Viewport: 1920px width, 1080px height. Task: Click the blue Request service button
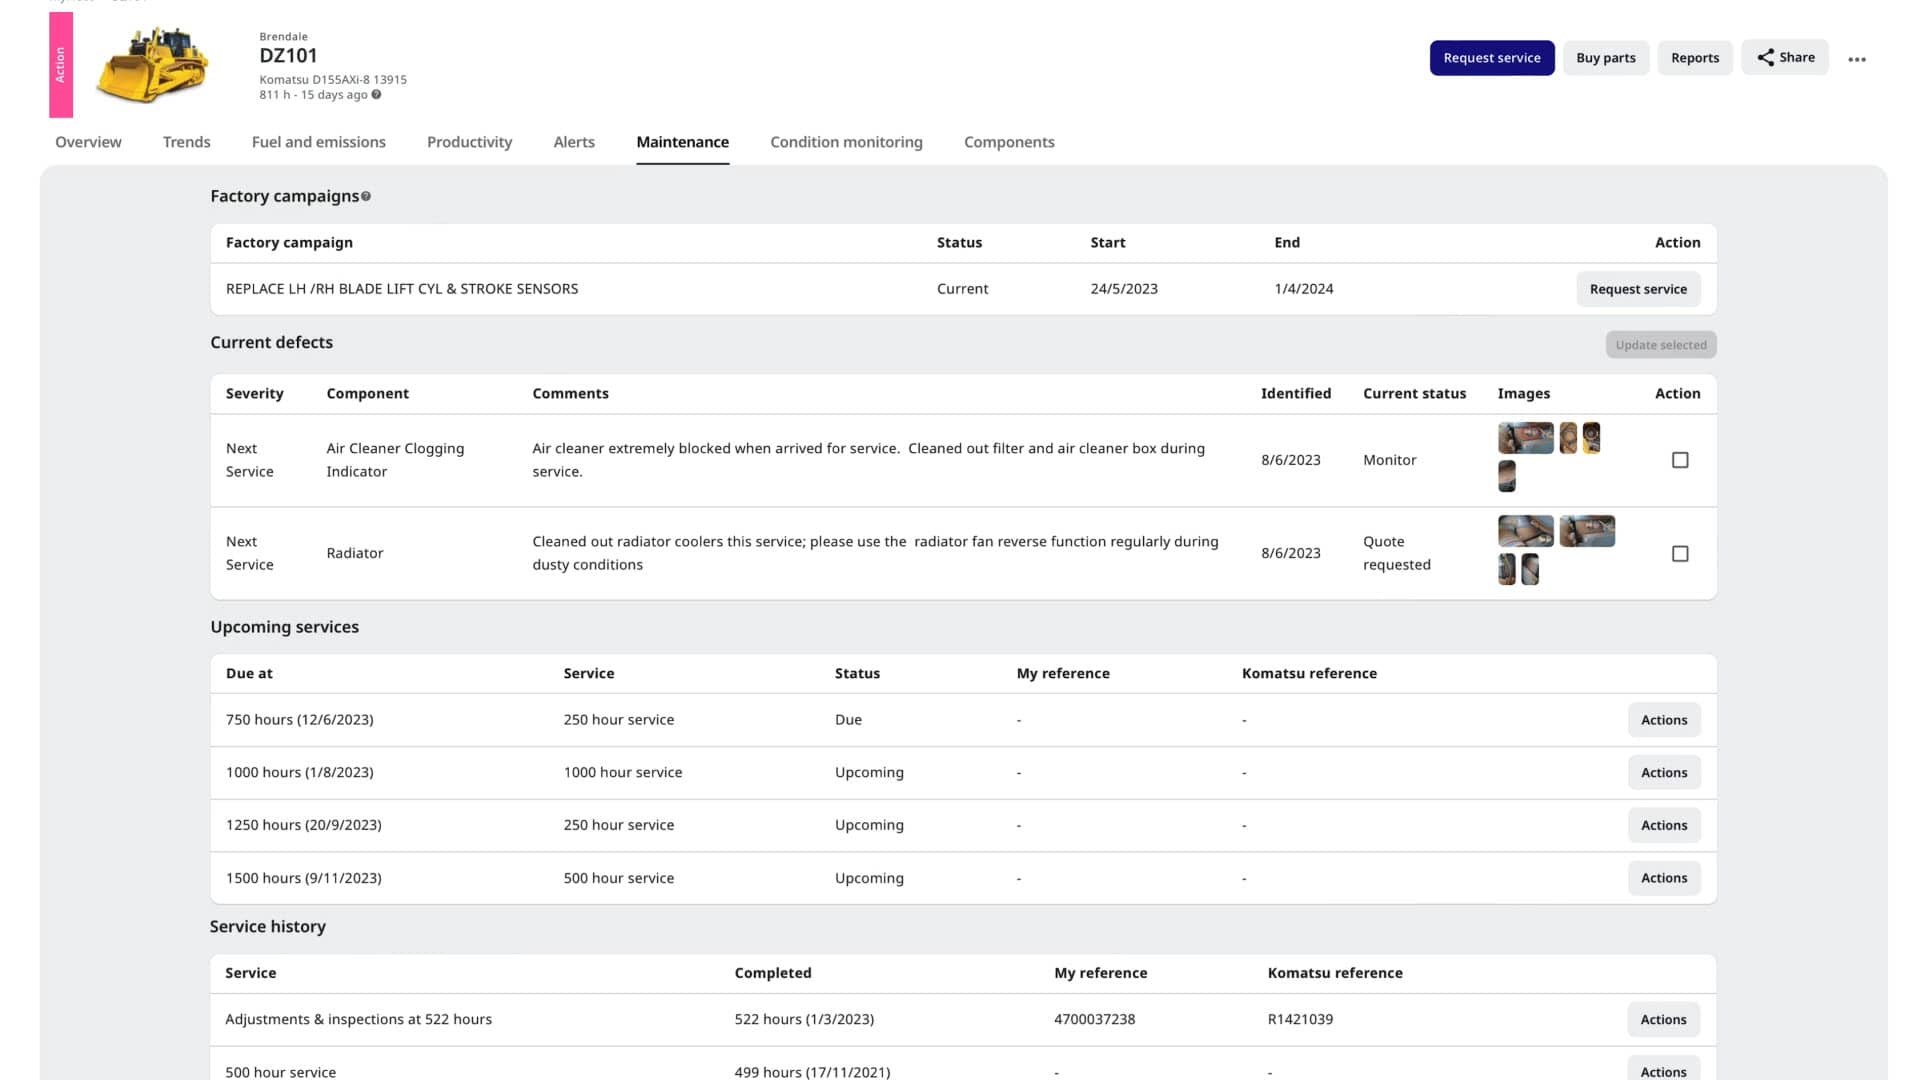[x=1491, y=58]
